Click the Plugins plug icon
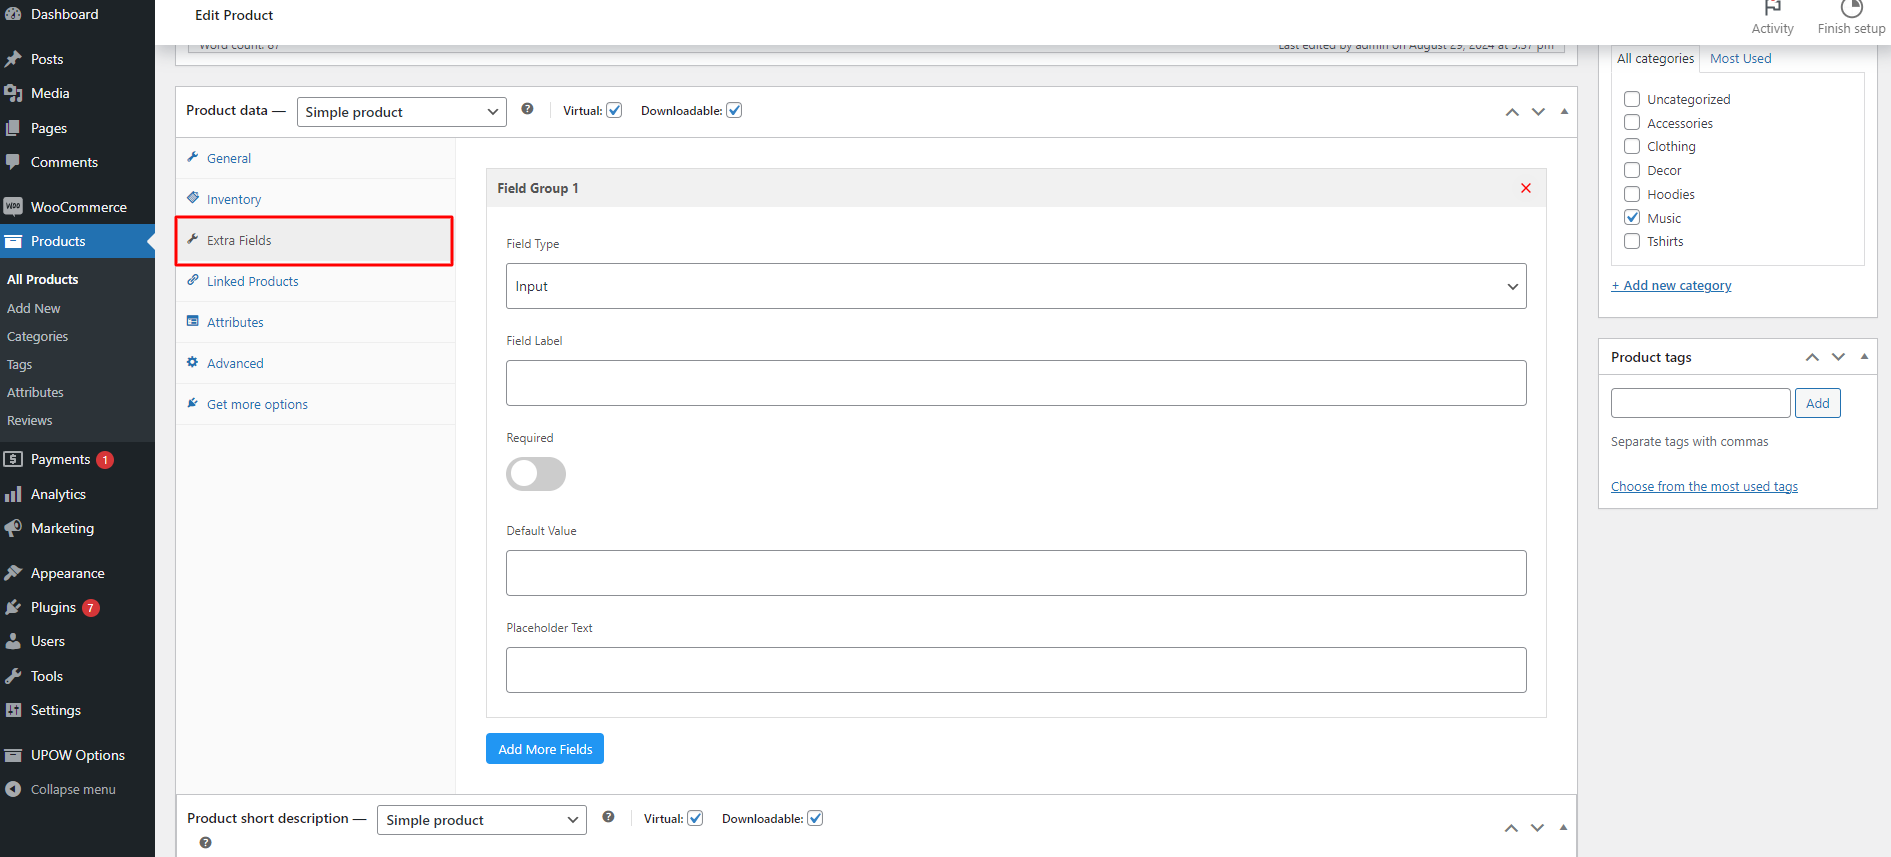 point(13,607)
